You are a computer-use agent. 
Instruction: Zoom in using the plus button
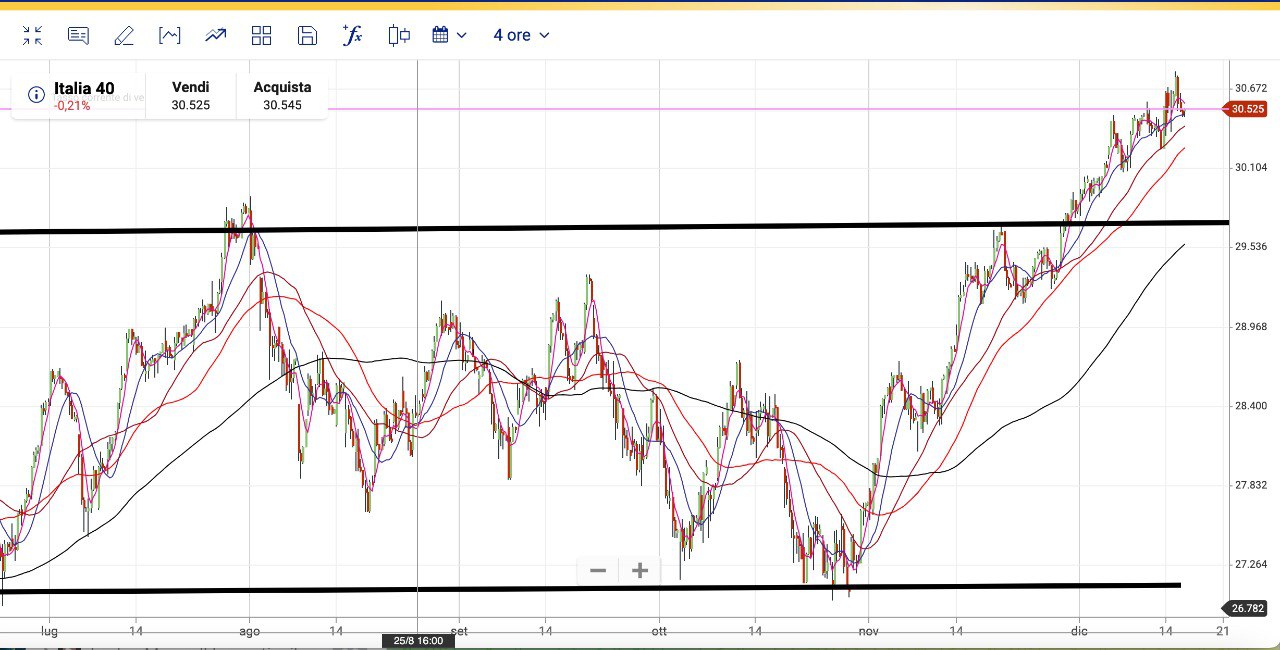[640, 571]
